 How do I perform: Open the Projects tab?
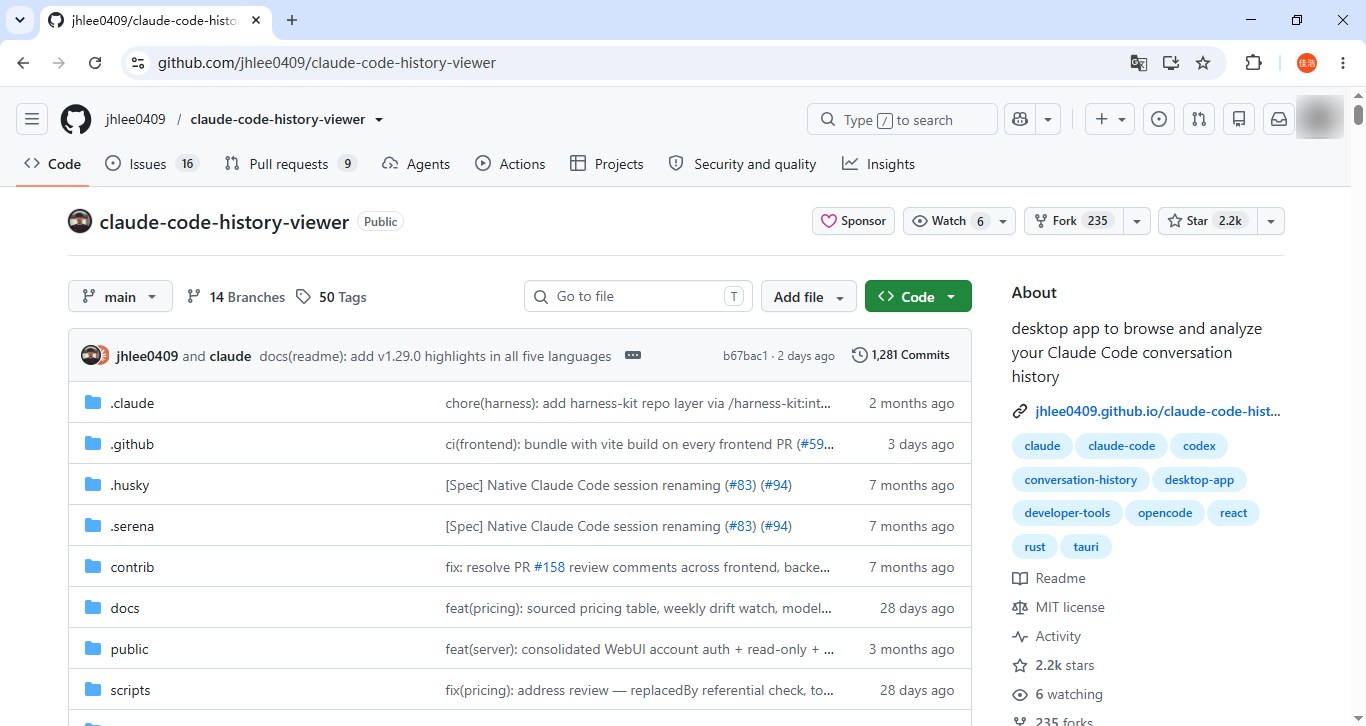coord(606,164)
